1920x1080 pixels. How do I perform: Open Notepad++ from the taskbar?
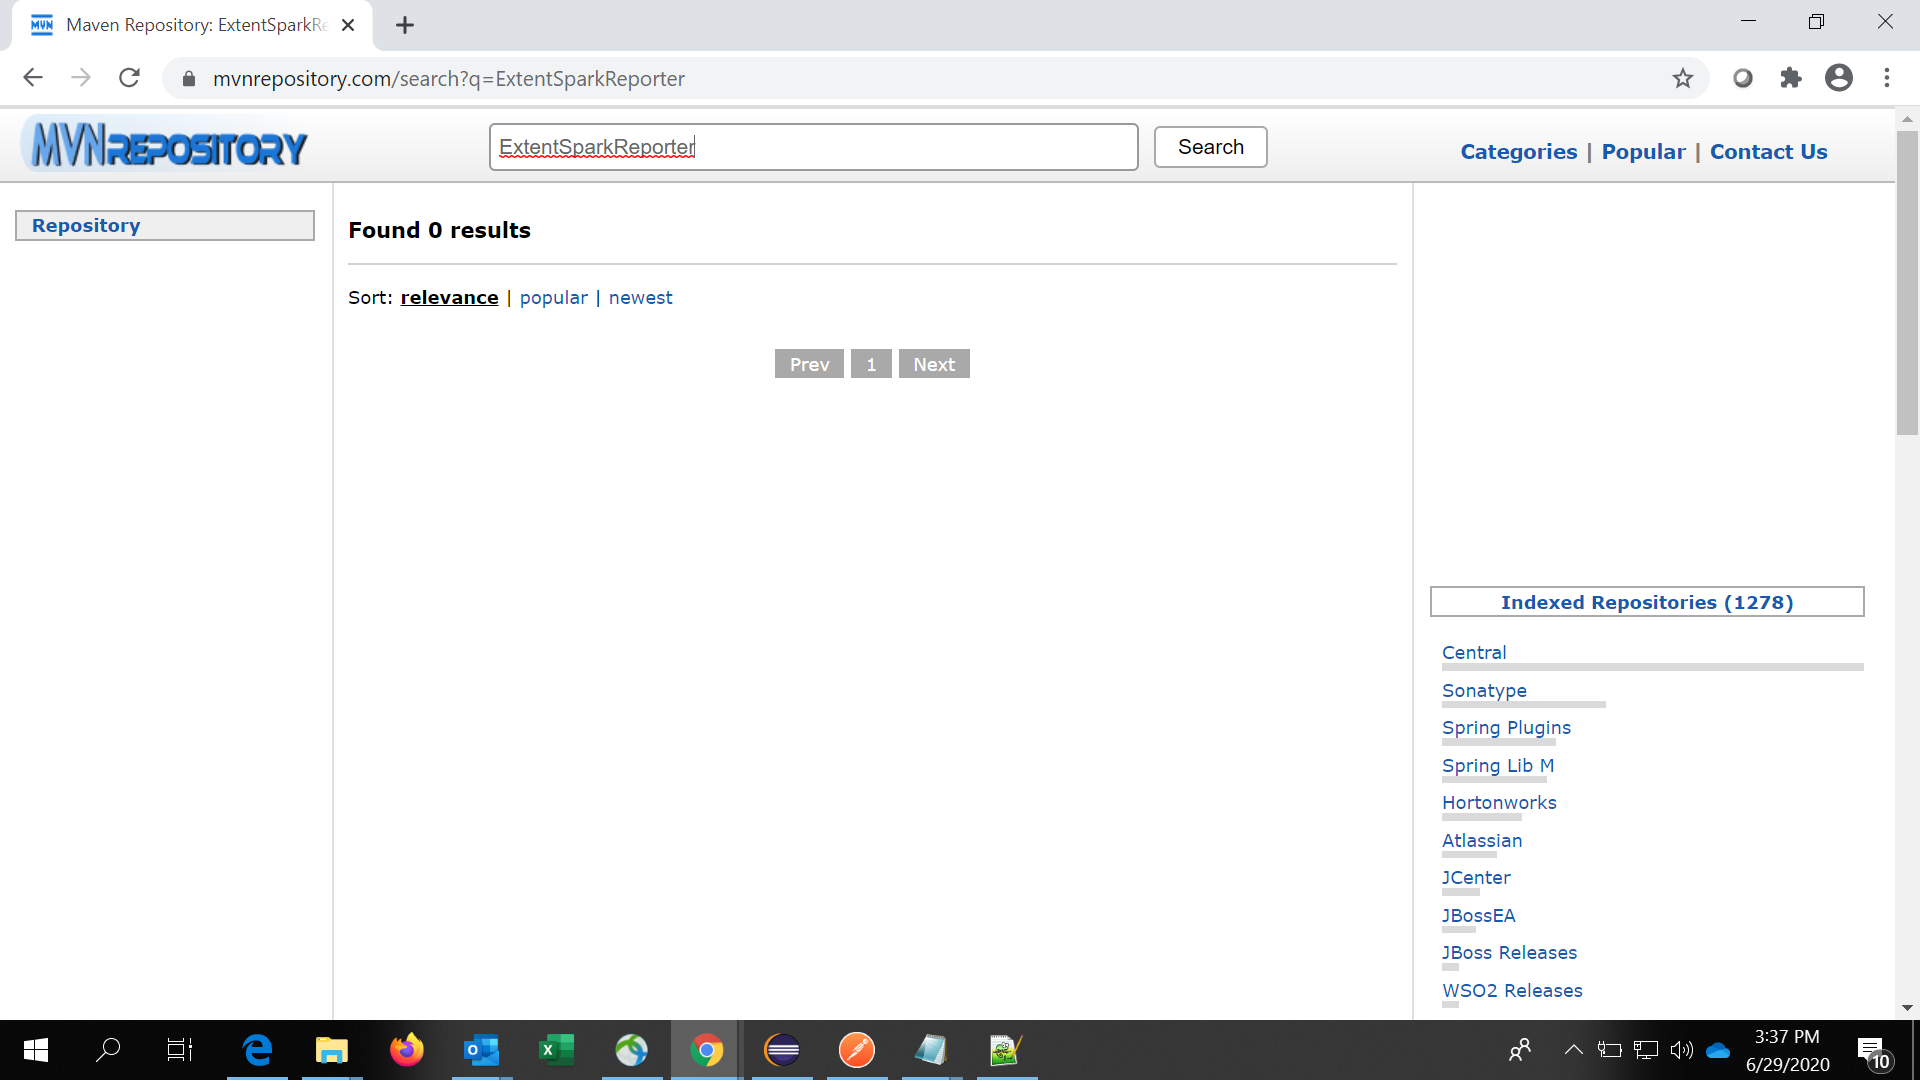pos(1006,1050)
